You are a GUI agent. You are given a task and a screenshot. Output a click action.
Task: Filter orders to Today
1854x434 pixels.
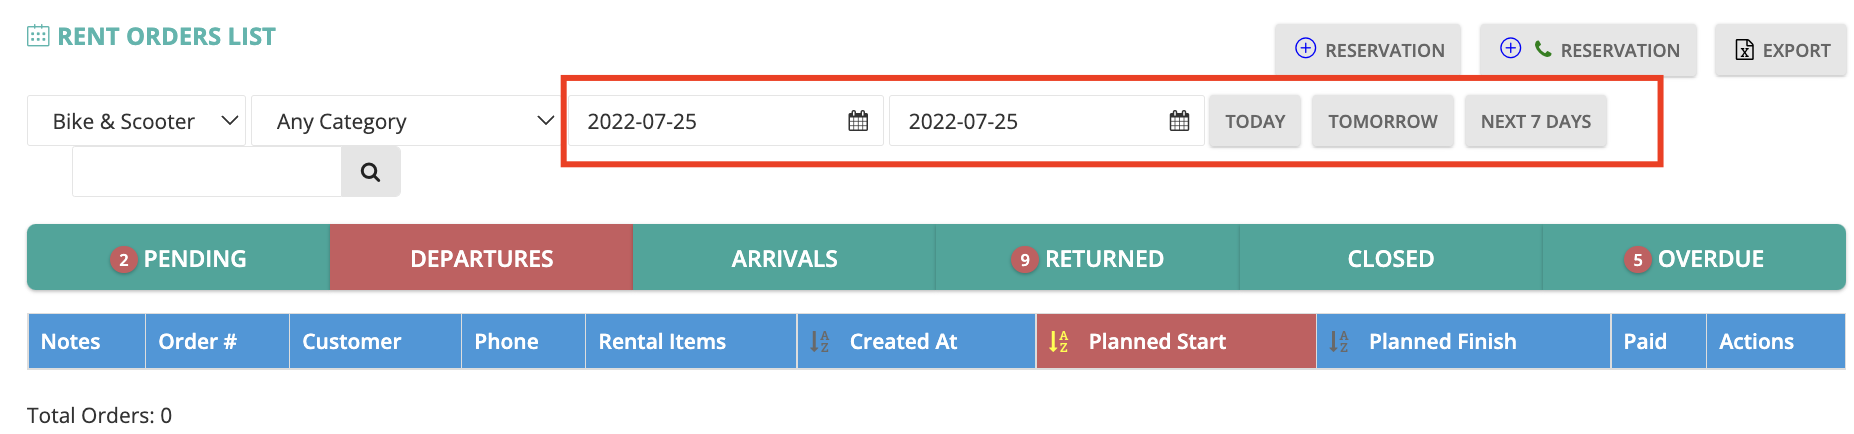pyautogui.click(x=1255, y=121)
